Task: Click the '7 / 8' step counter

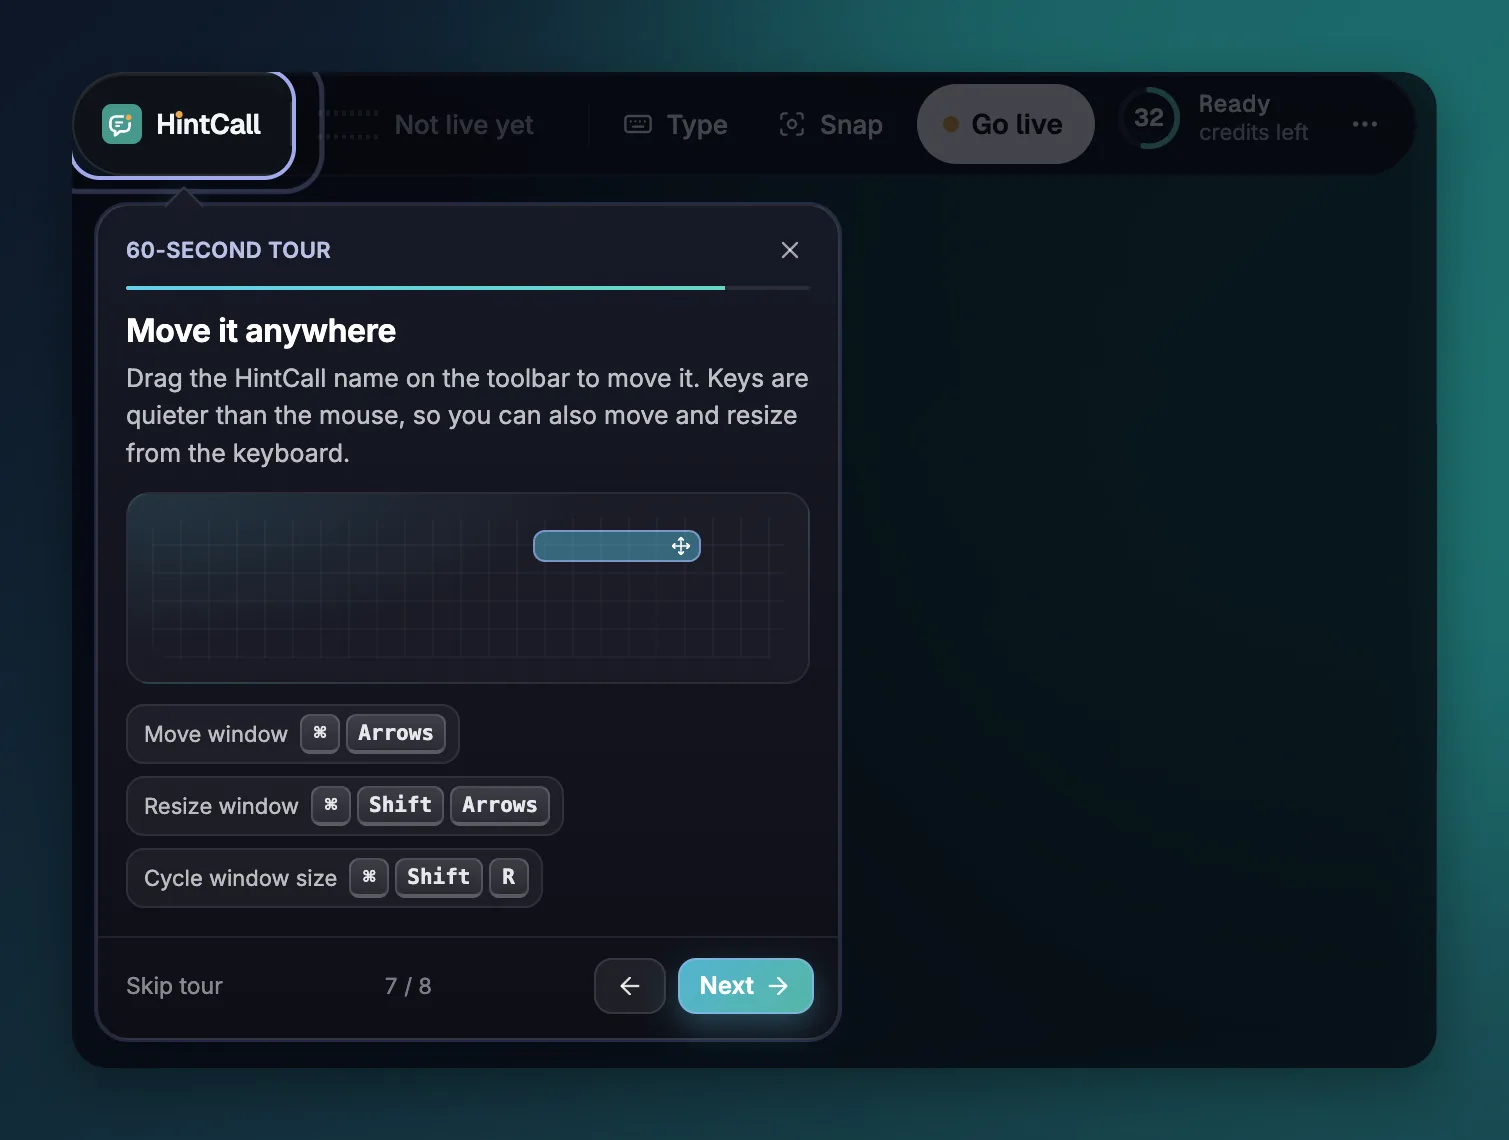Action: [408, 986]
